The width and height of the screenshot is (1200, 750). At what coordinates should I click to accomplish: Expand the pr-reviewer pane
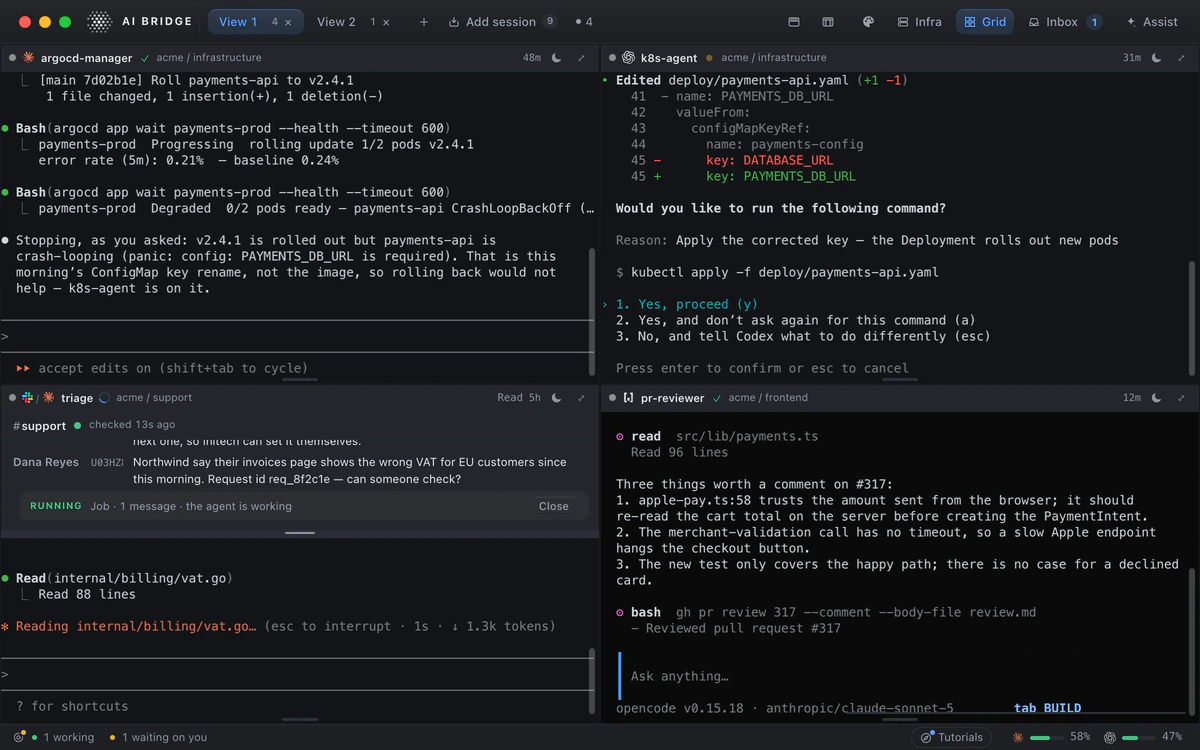point(1181,397)
